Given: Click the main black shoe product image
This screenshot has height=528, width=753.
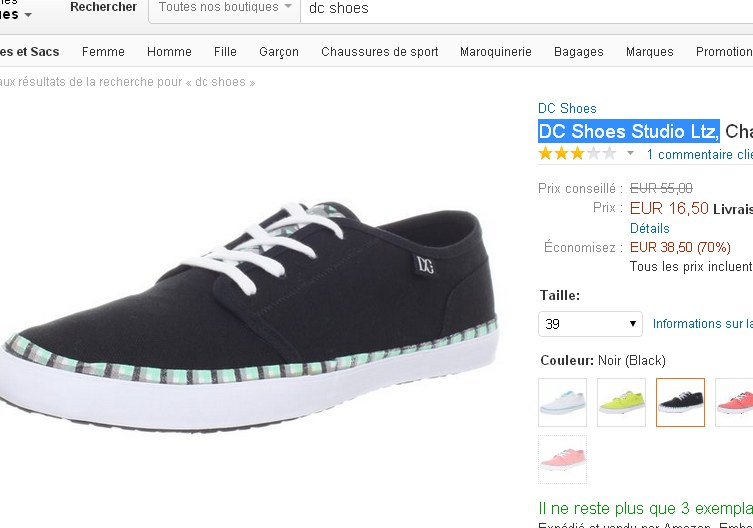Looking at the screenshot, I should (250, 317).
